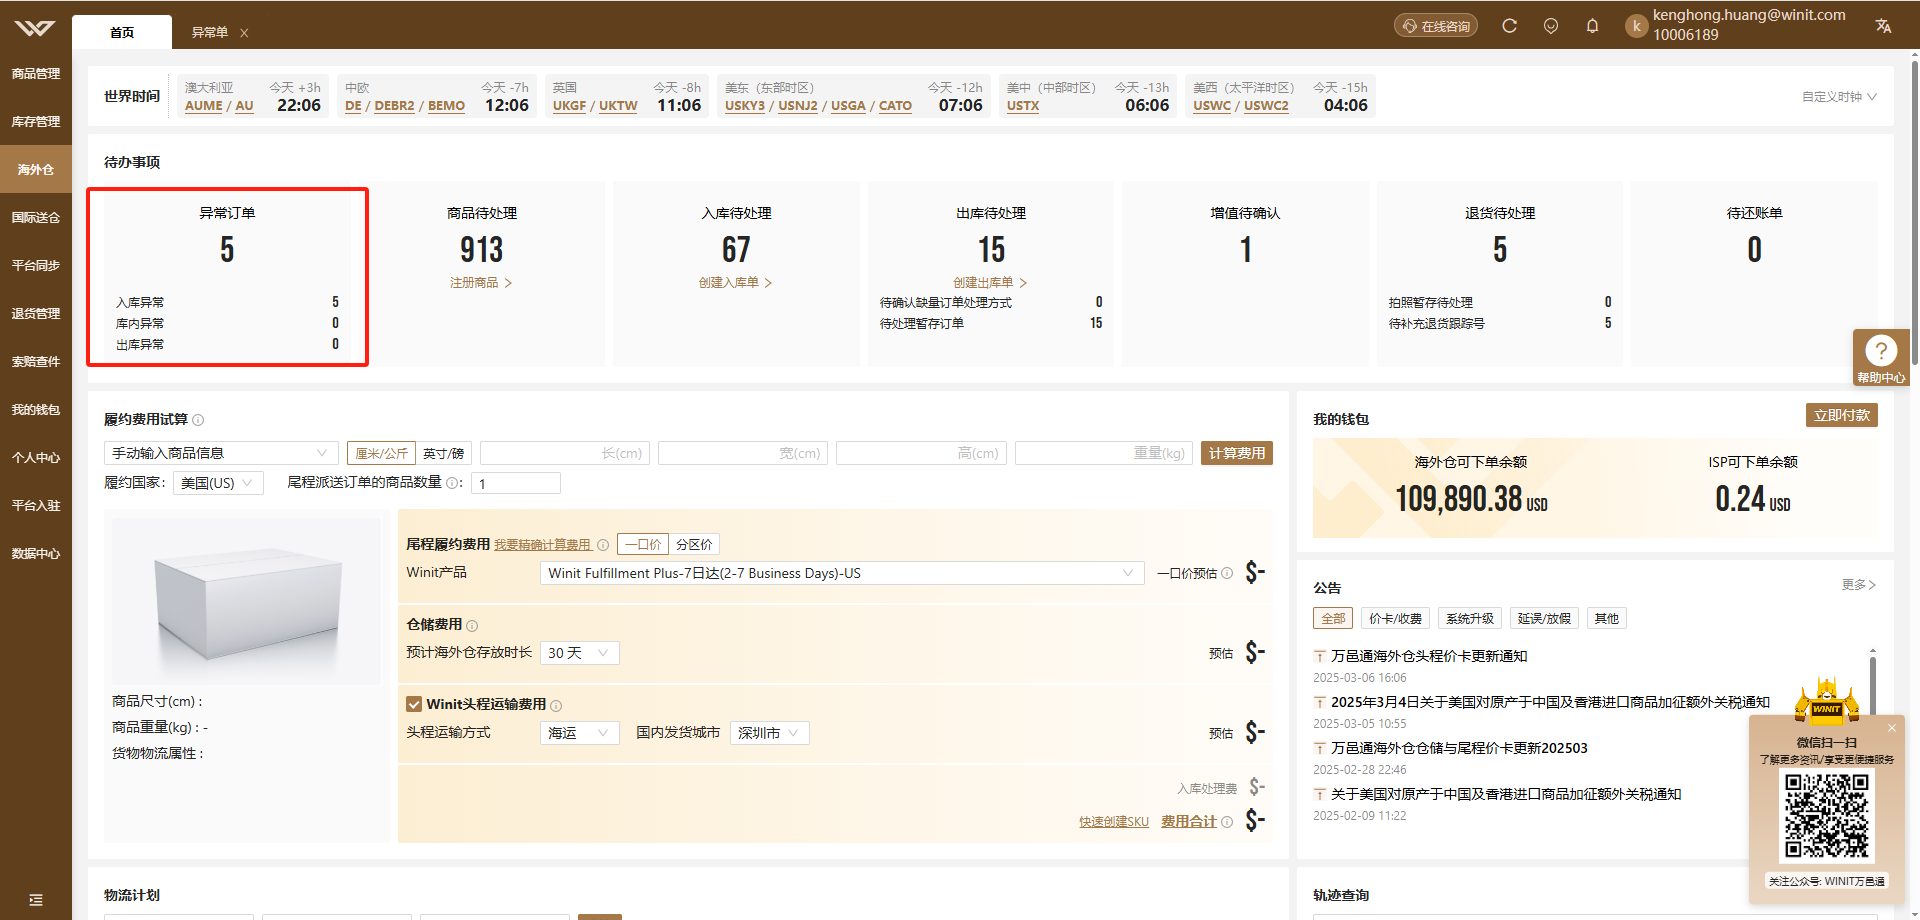Select 一口价 pricing option
1920x920 pixels.
[x=643, y=544]
